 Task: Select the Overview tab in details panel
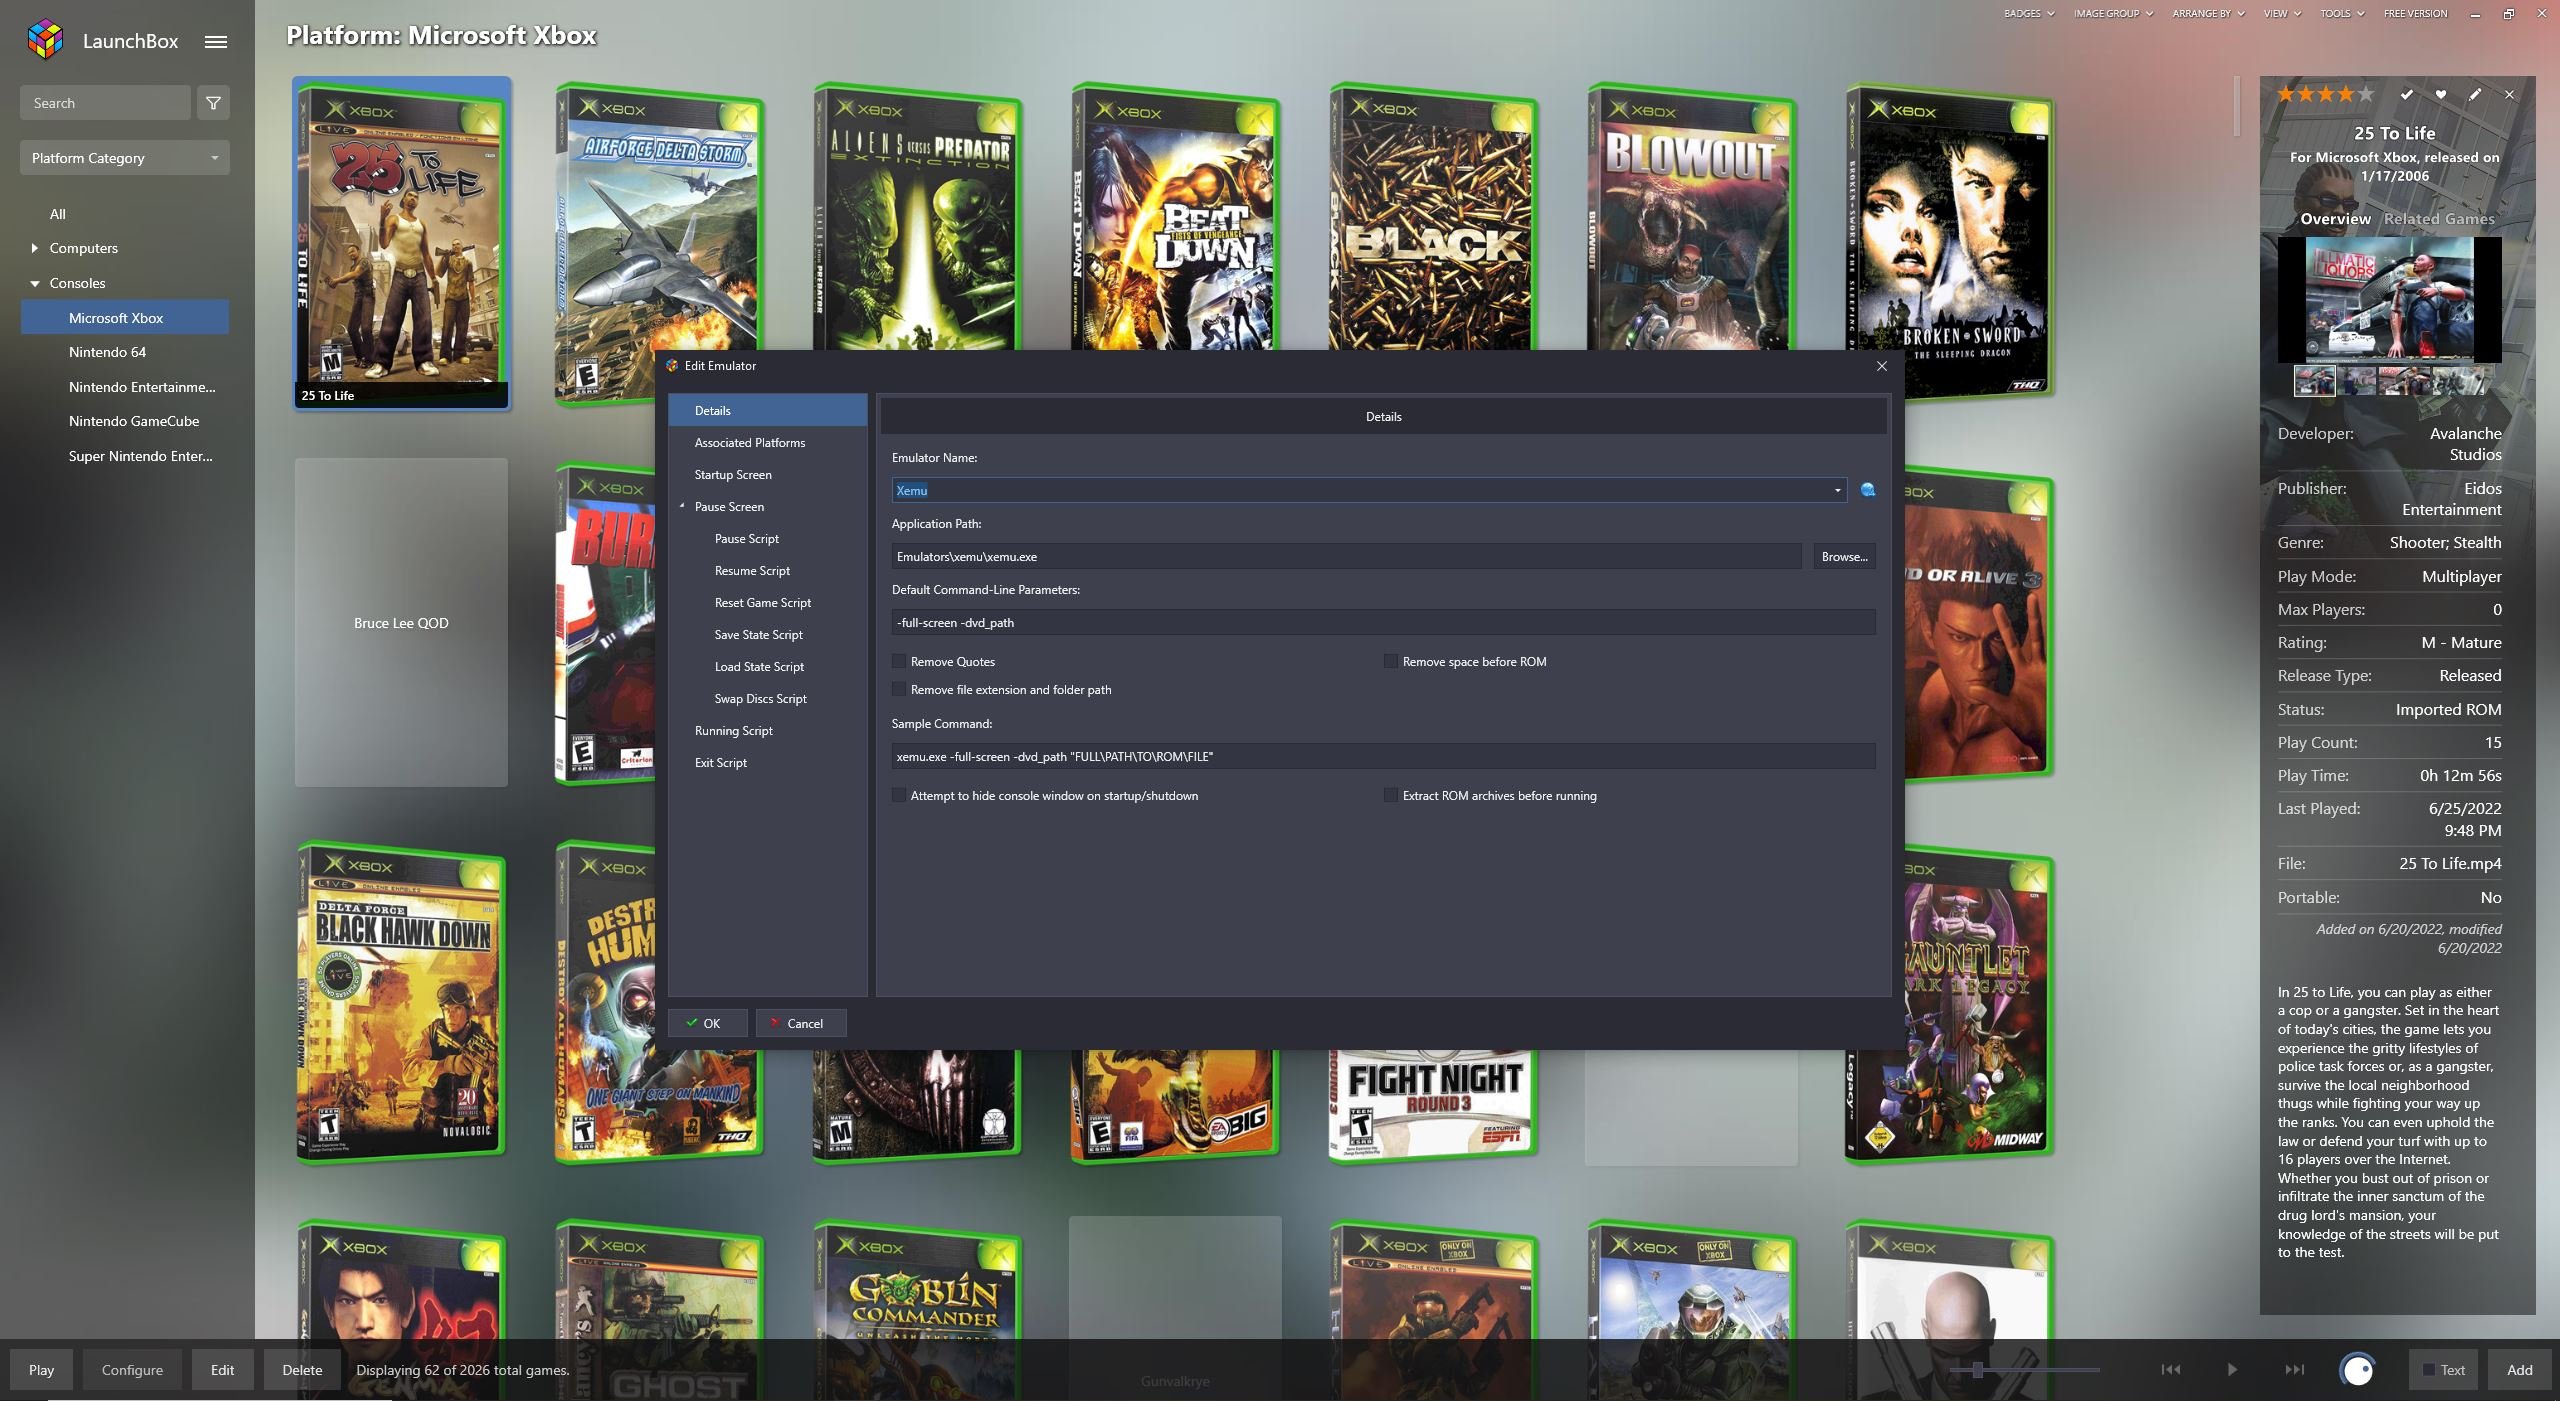tap(2335, 218)
